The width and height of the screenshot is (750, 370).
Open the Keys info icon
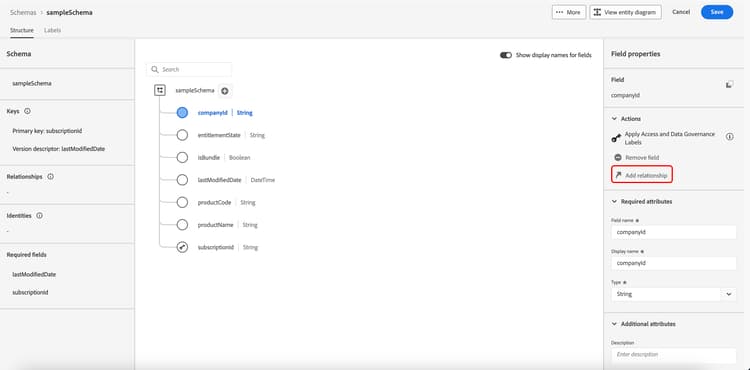coord(27,111)
